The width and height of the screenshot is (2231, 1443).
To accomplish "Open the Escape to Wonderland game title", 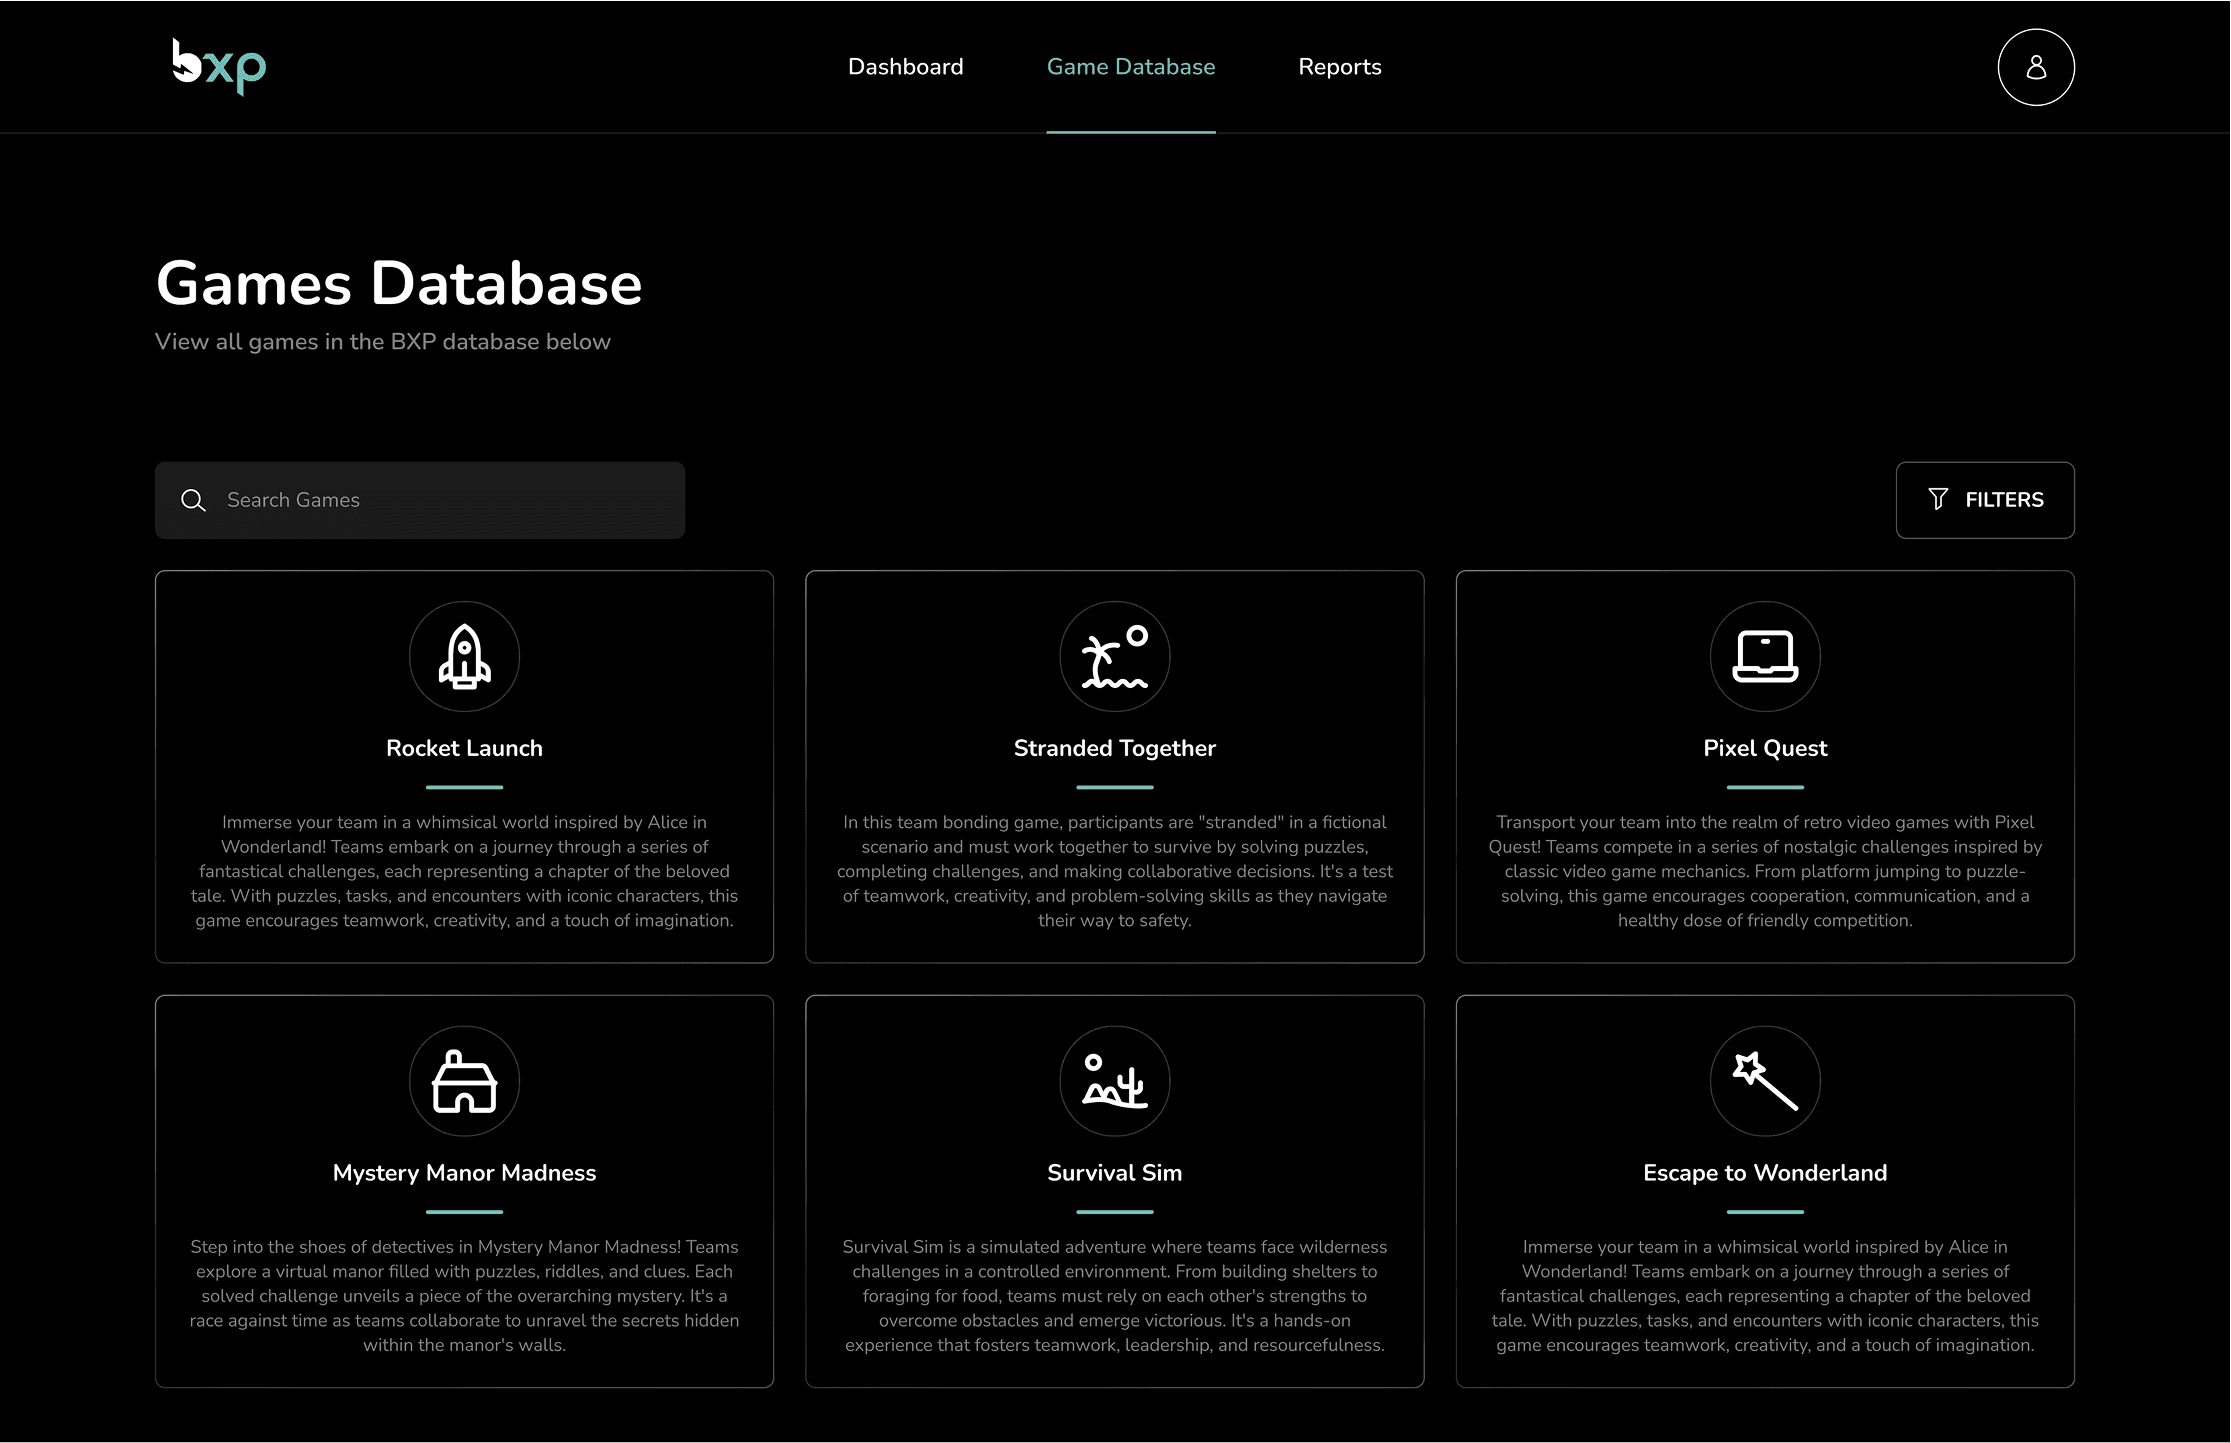I will pyautogui.click(x=1765, y=1173).
